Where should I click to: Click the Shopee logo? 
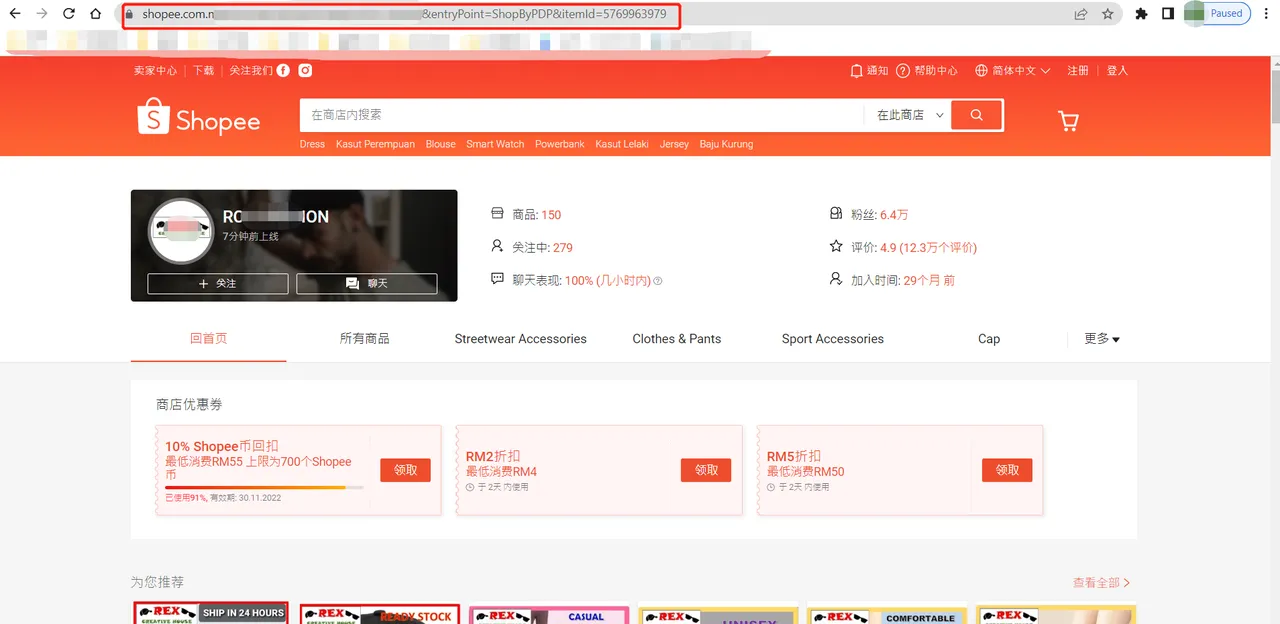[198, 119]
